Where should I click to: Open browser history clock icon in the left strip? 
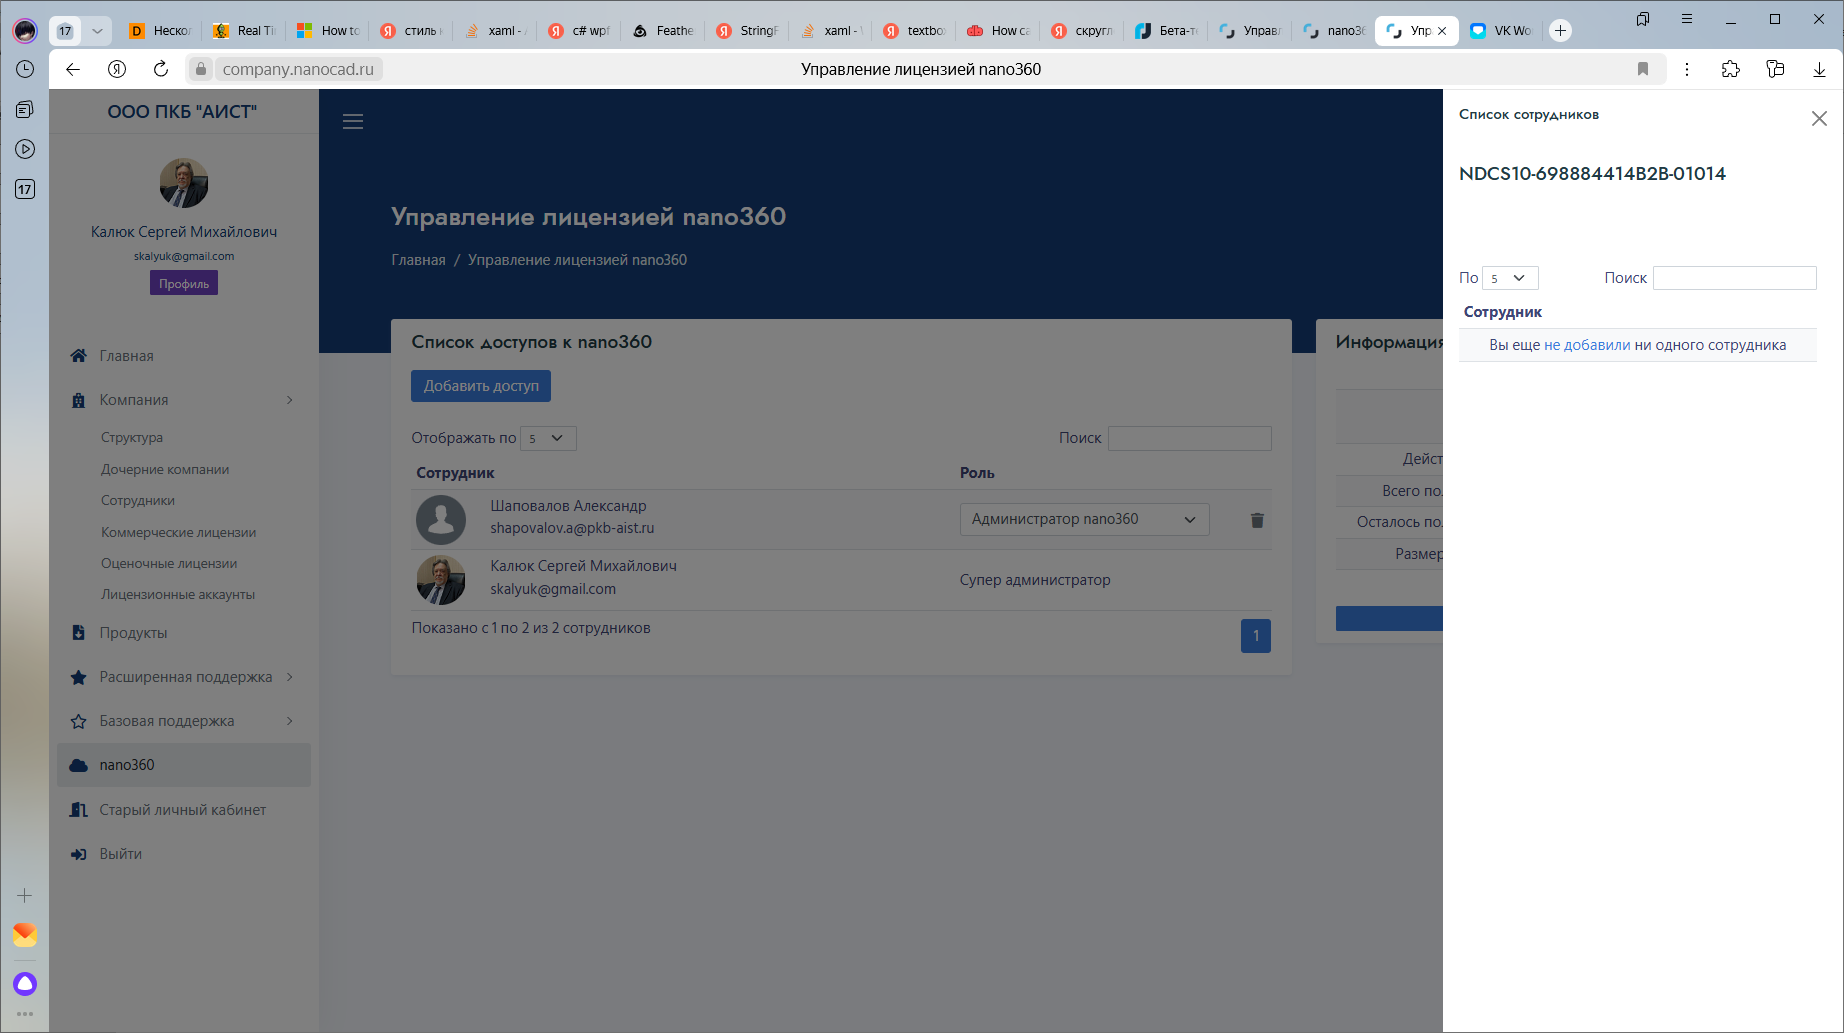(x=25, y=69)
